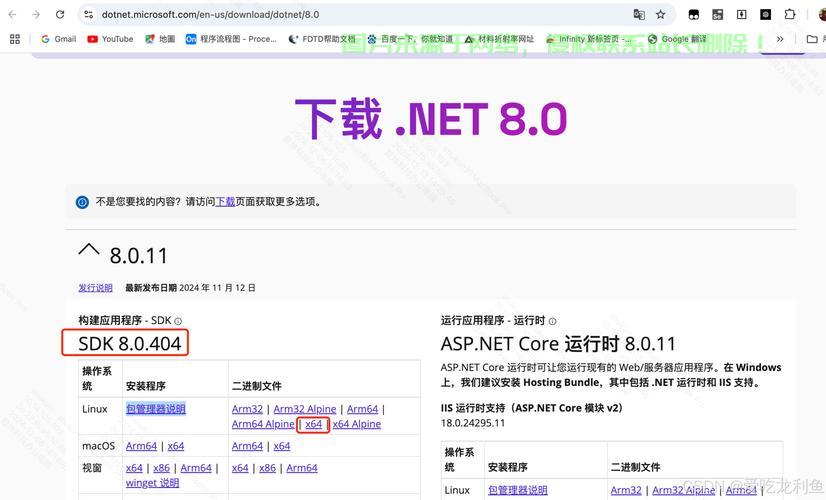Download ASP.NET Core runtime Linux Arm32 binary

point(626,490)
